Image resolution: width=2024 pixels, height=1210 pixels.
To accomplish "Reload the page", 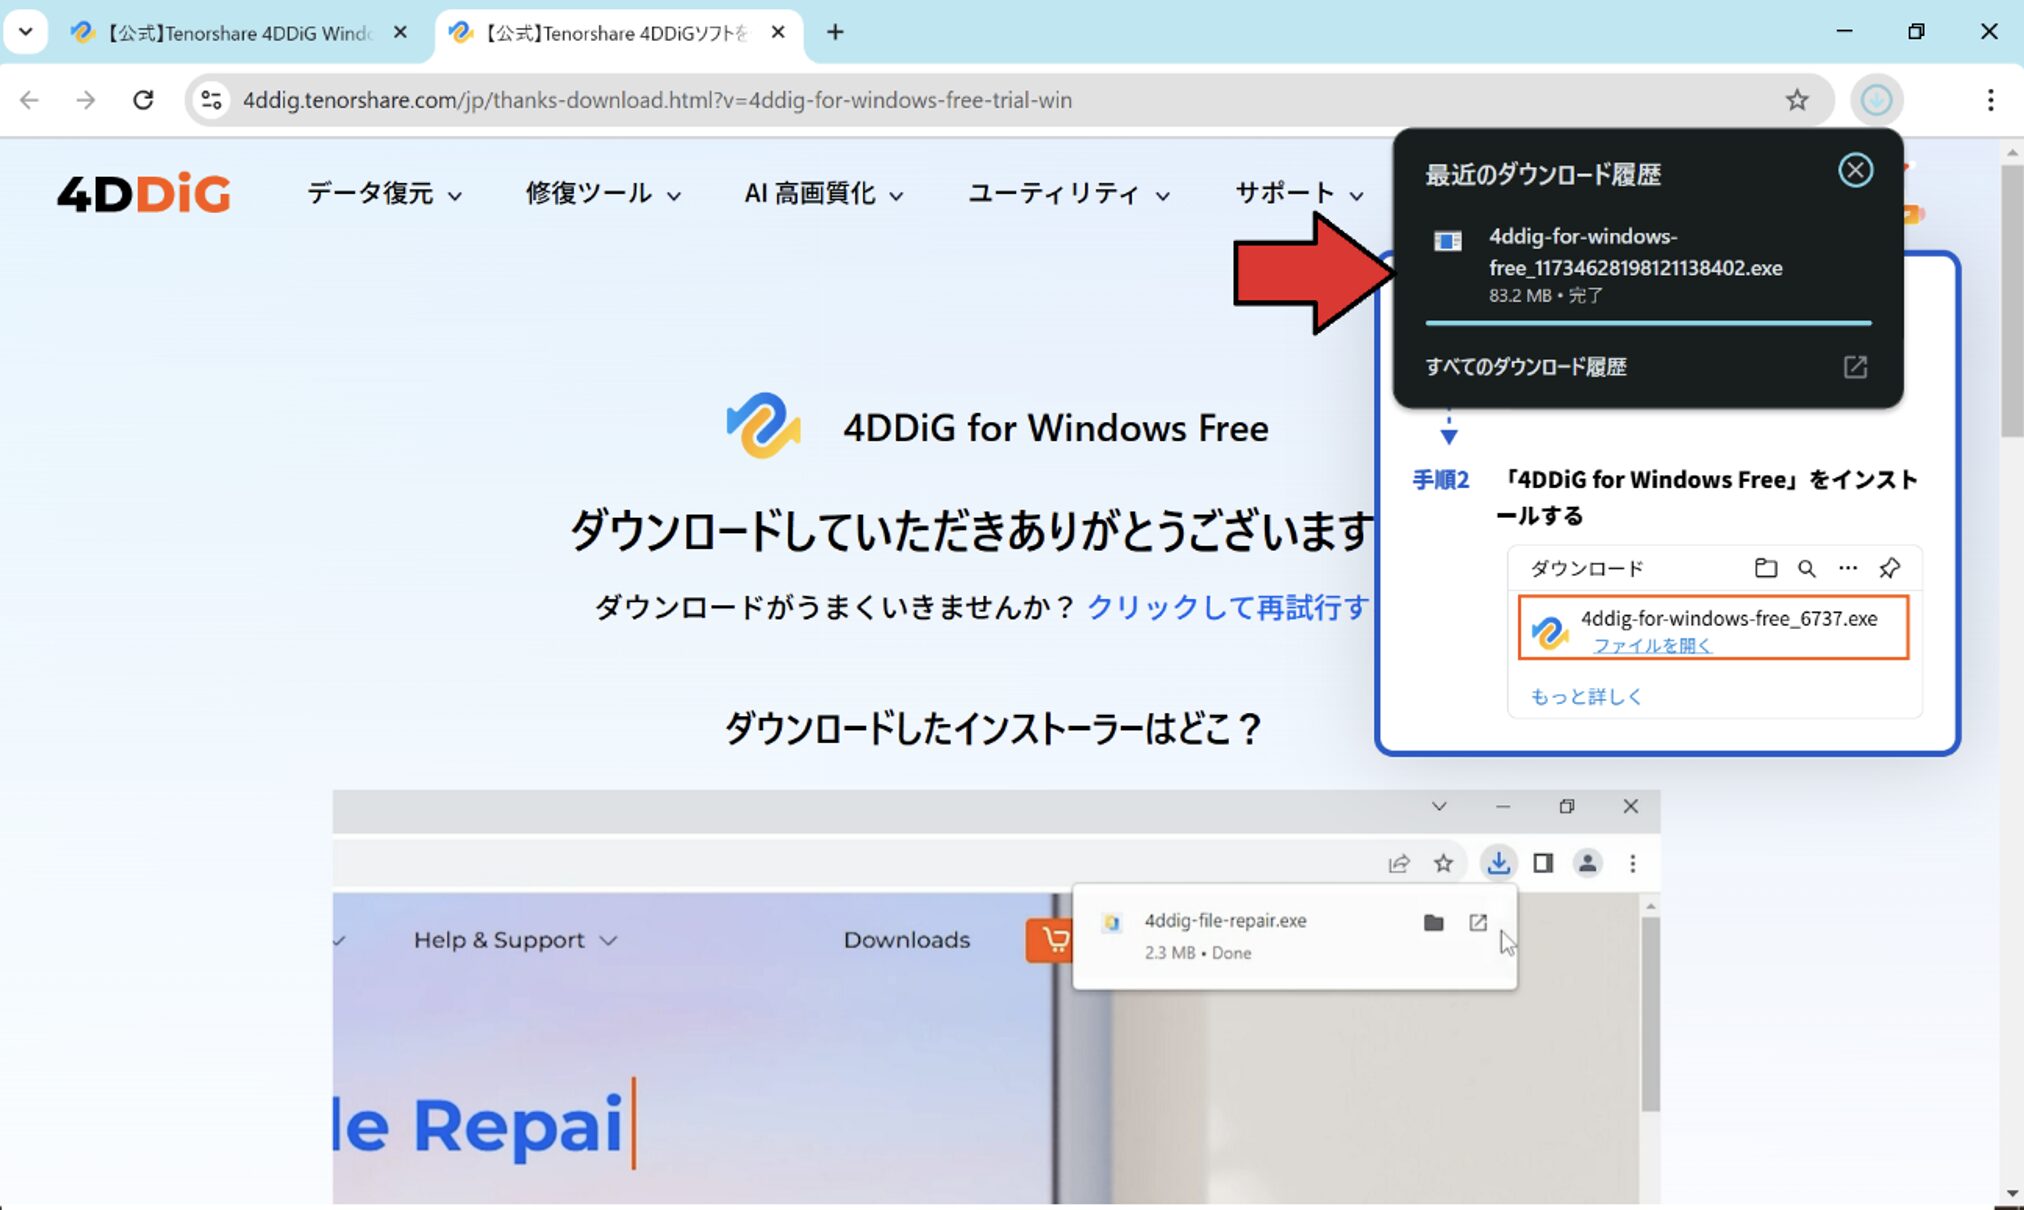I will click(143, 100).
